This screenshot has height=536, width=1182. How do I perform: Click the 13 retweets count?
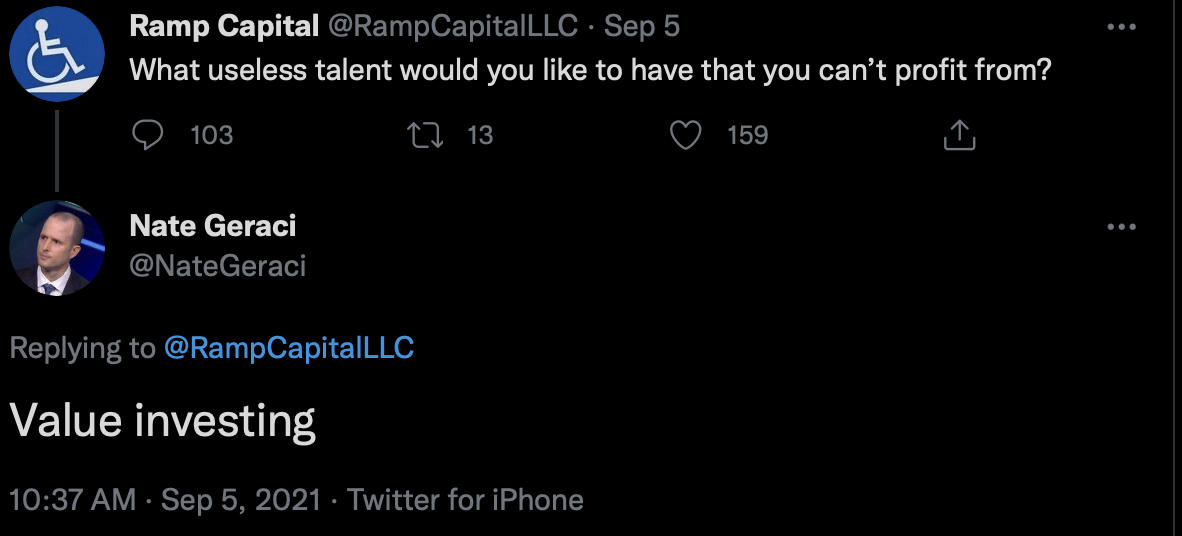[480, 134]
